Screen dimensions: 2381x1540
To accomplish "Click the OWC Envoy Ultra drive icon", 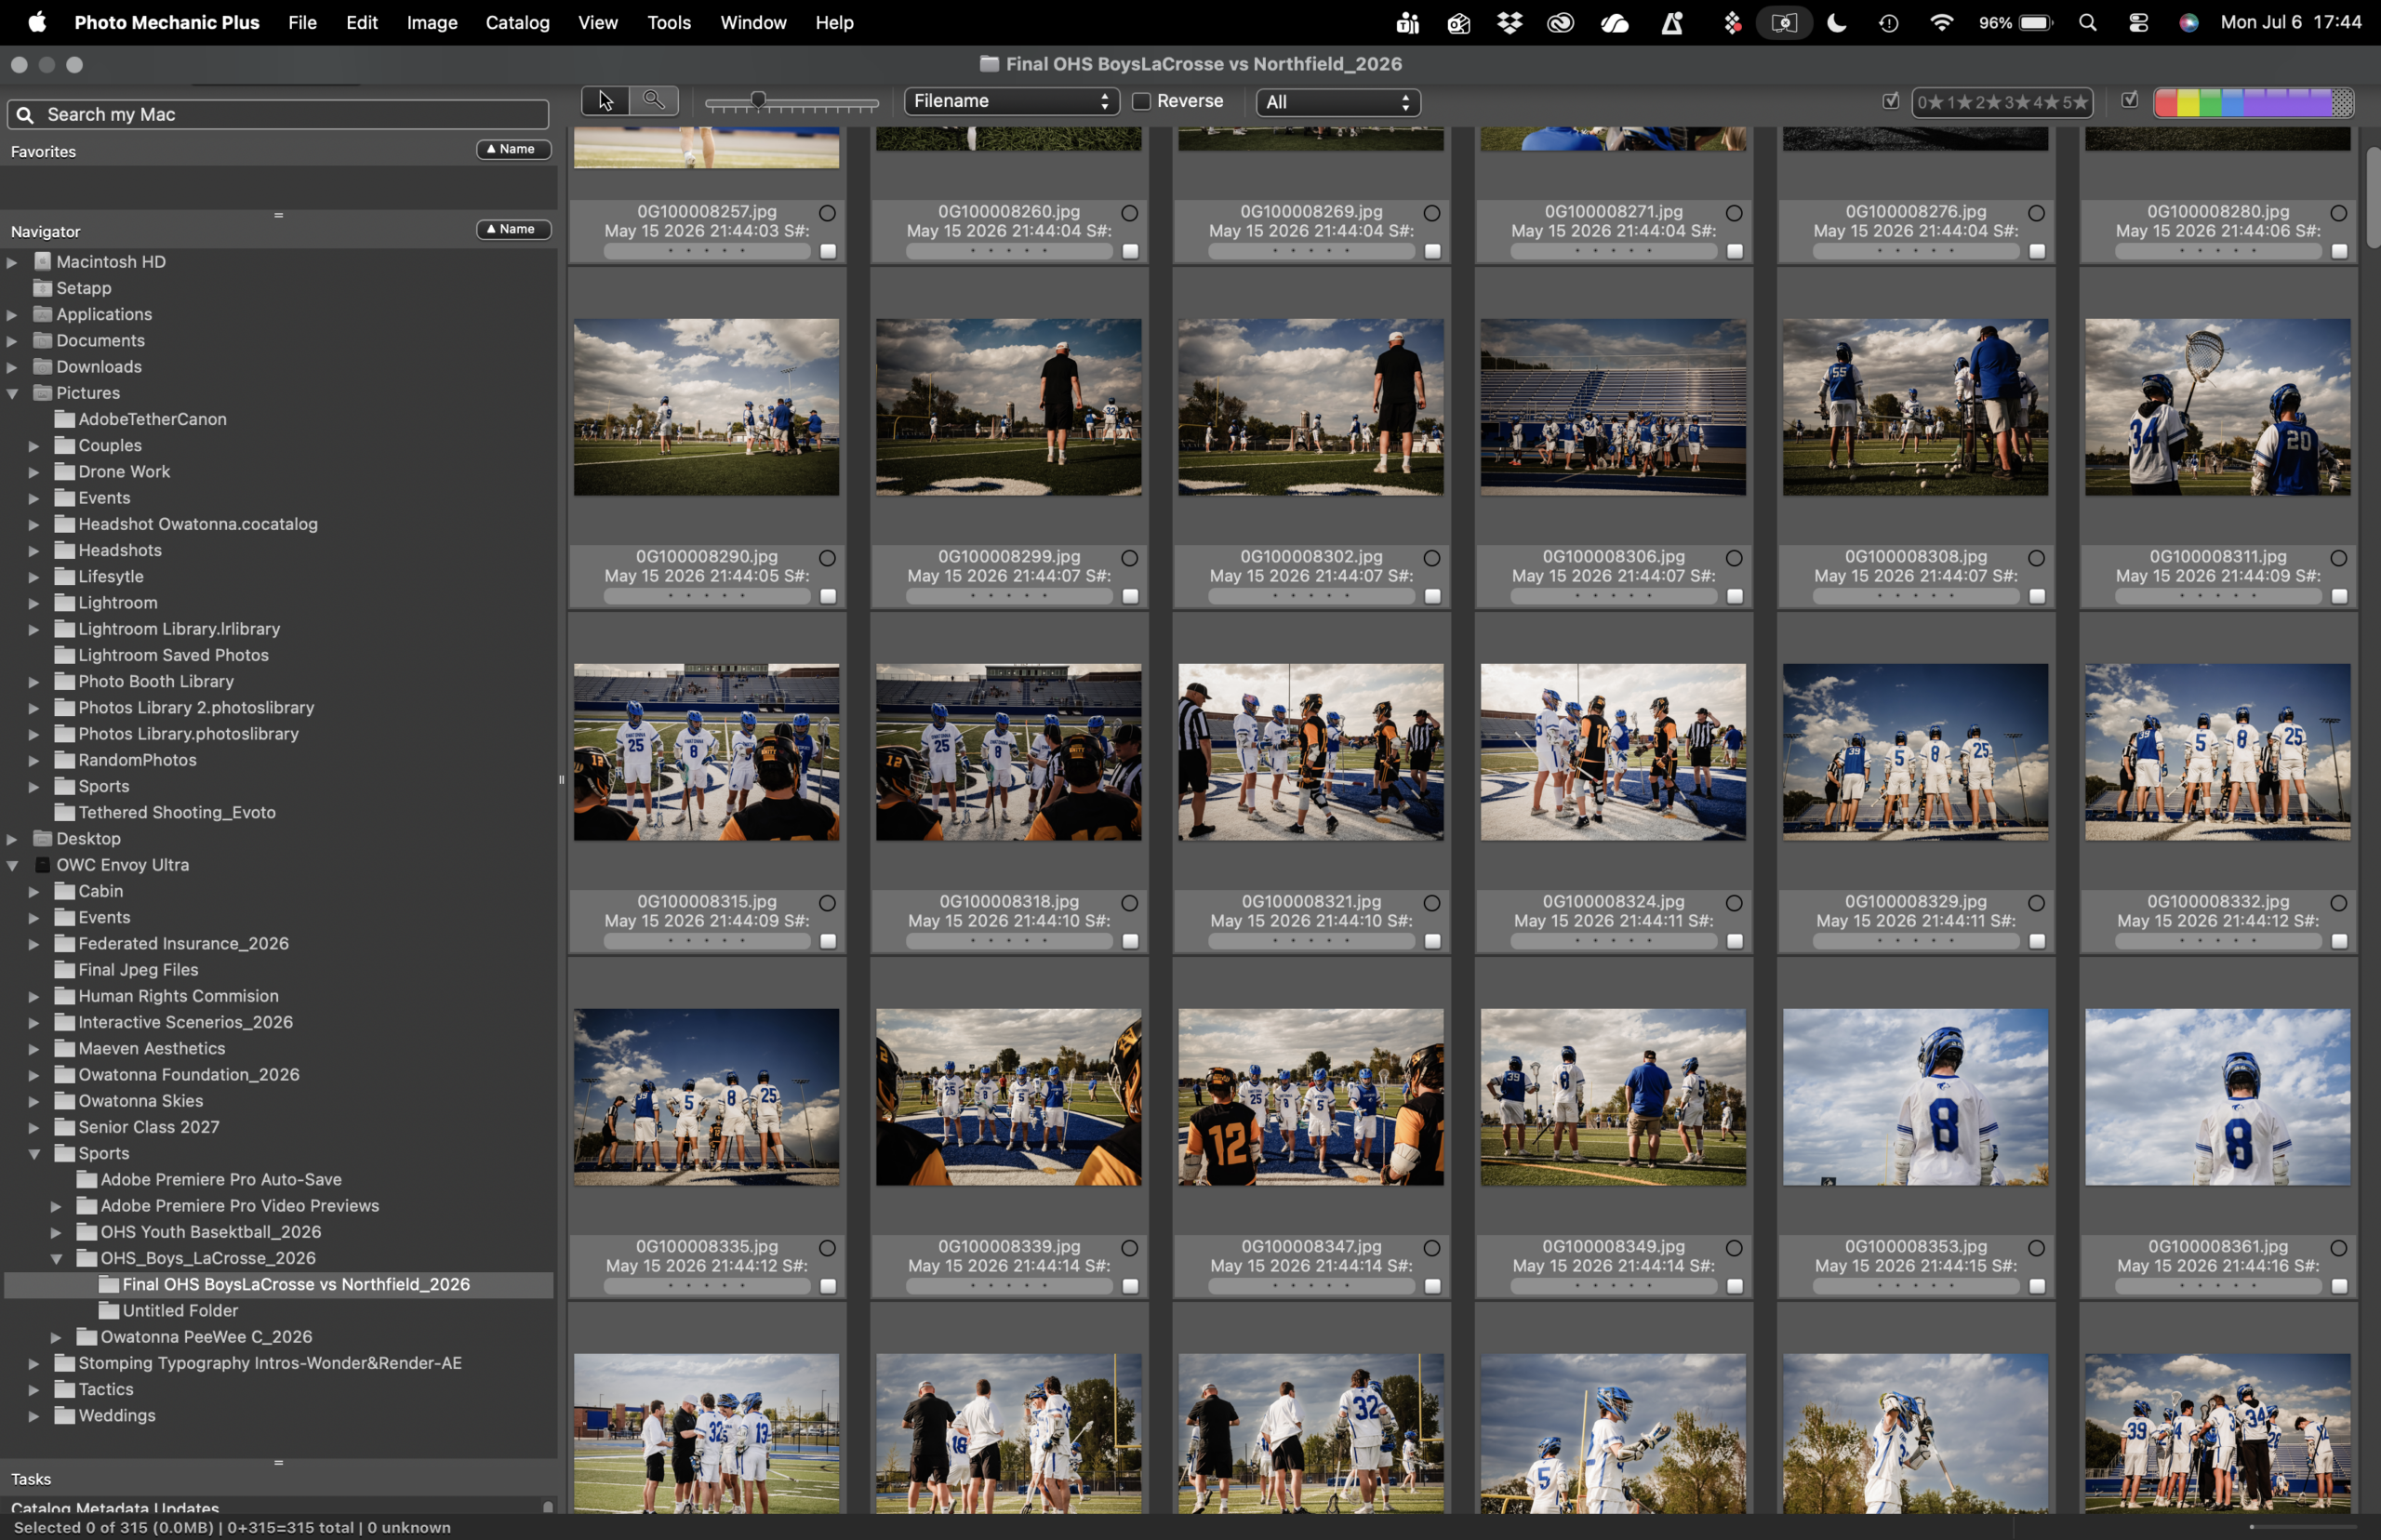I will click(43, 865).
